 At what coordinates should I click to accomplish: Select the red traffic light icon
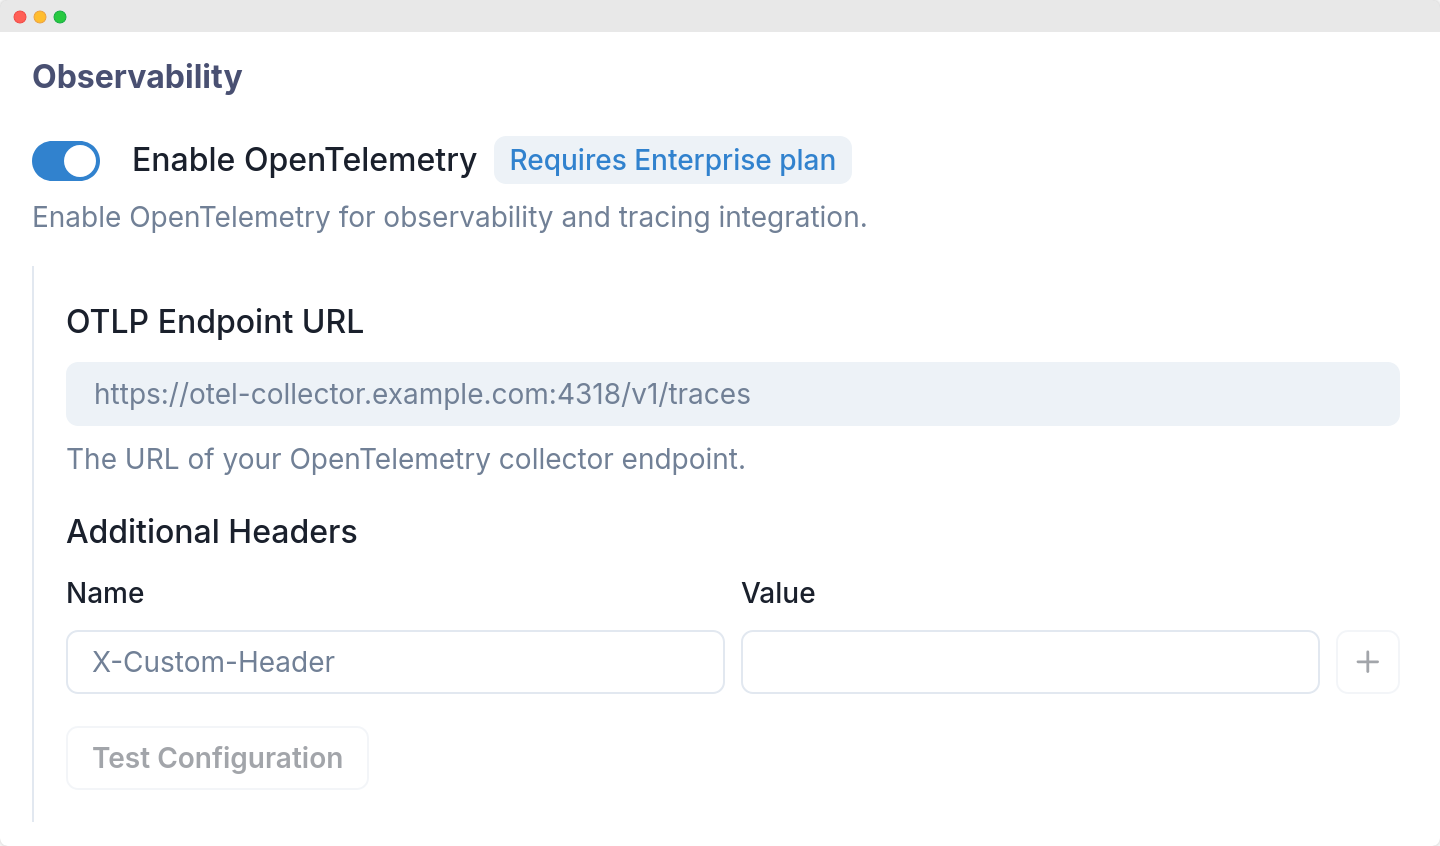[20, 16]
